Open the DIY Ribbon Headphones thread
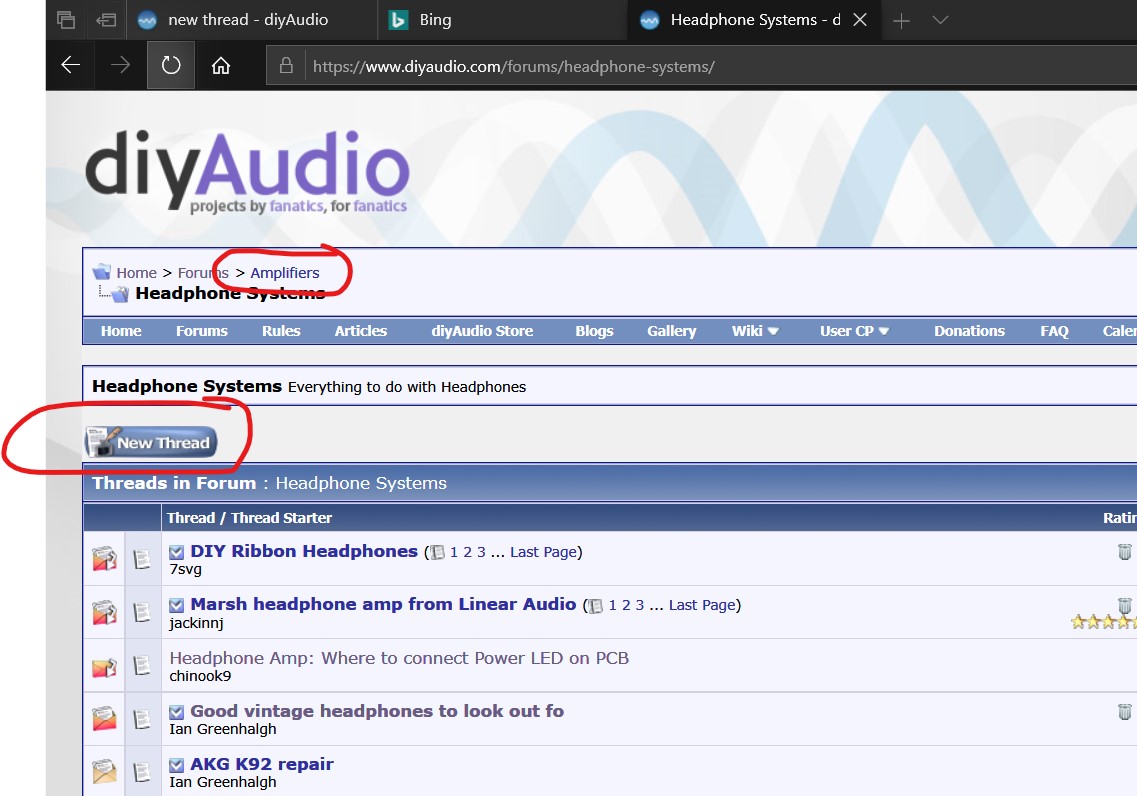Image resolution: width=1137 pixels, height=796 pixels. tap(304, 551)
